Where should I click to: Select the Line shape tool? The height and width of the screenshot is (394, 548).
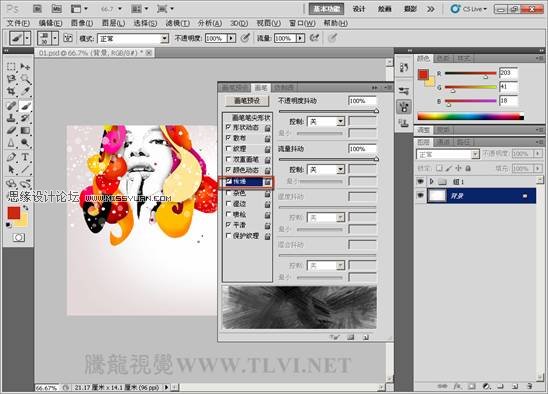(25, 170)
